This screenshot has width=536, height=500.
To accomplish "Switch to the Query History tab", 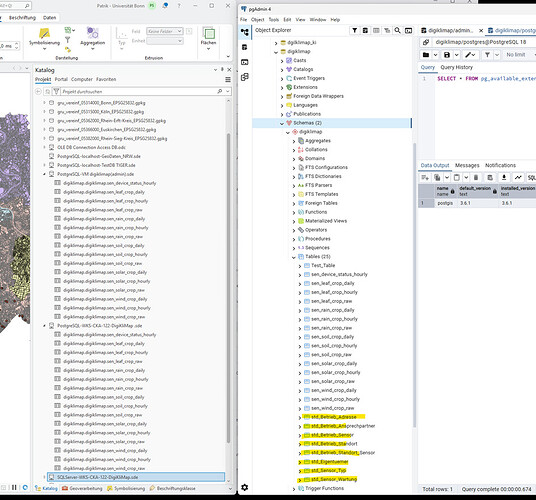I will click(456, 67).
